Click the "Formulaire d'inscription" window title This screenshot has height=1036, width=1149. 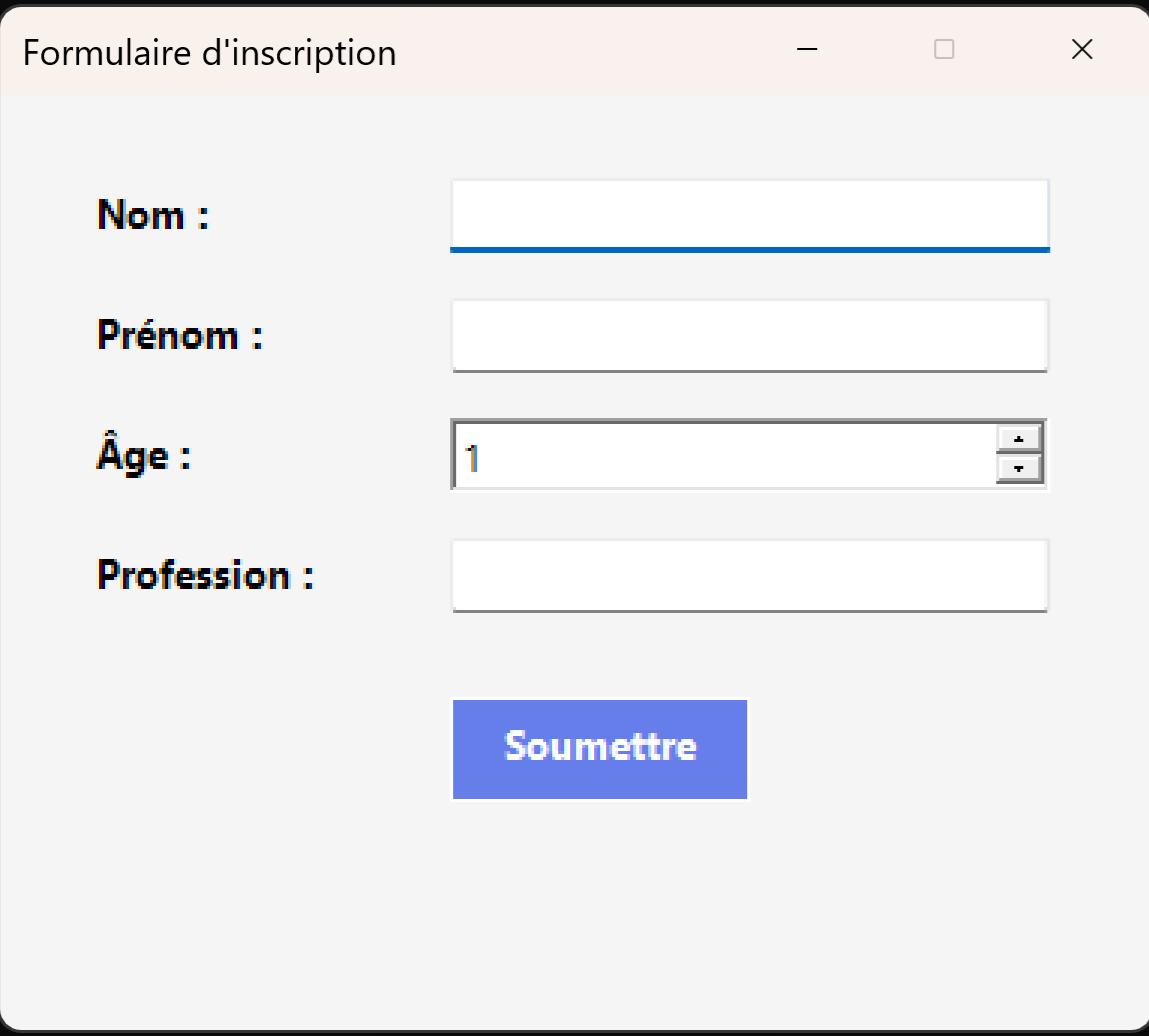pyautogui.click(x=210, y=52)
